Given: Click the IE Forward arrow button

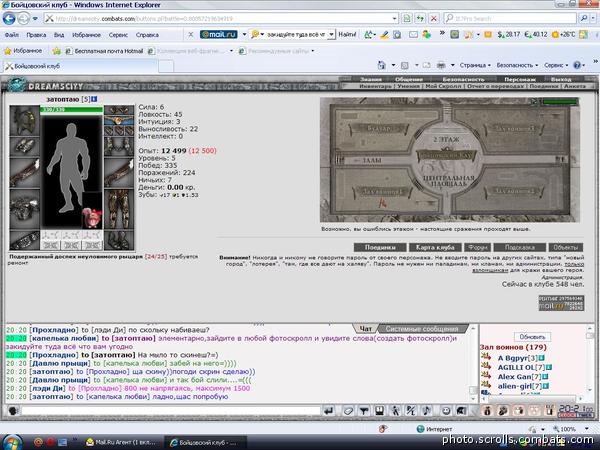Looking at the screenshot, I should [x=24, y=18].
